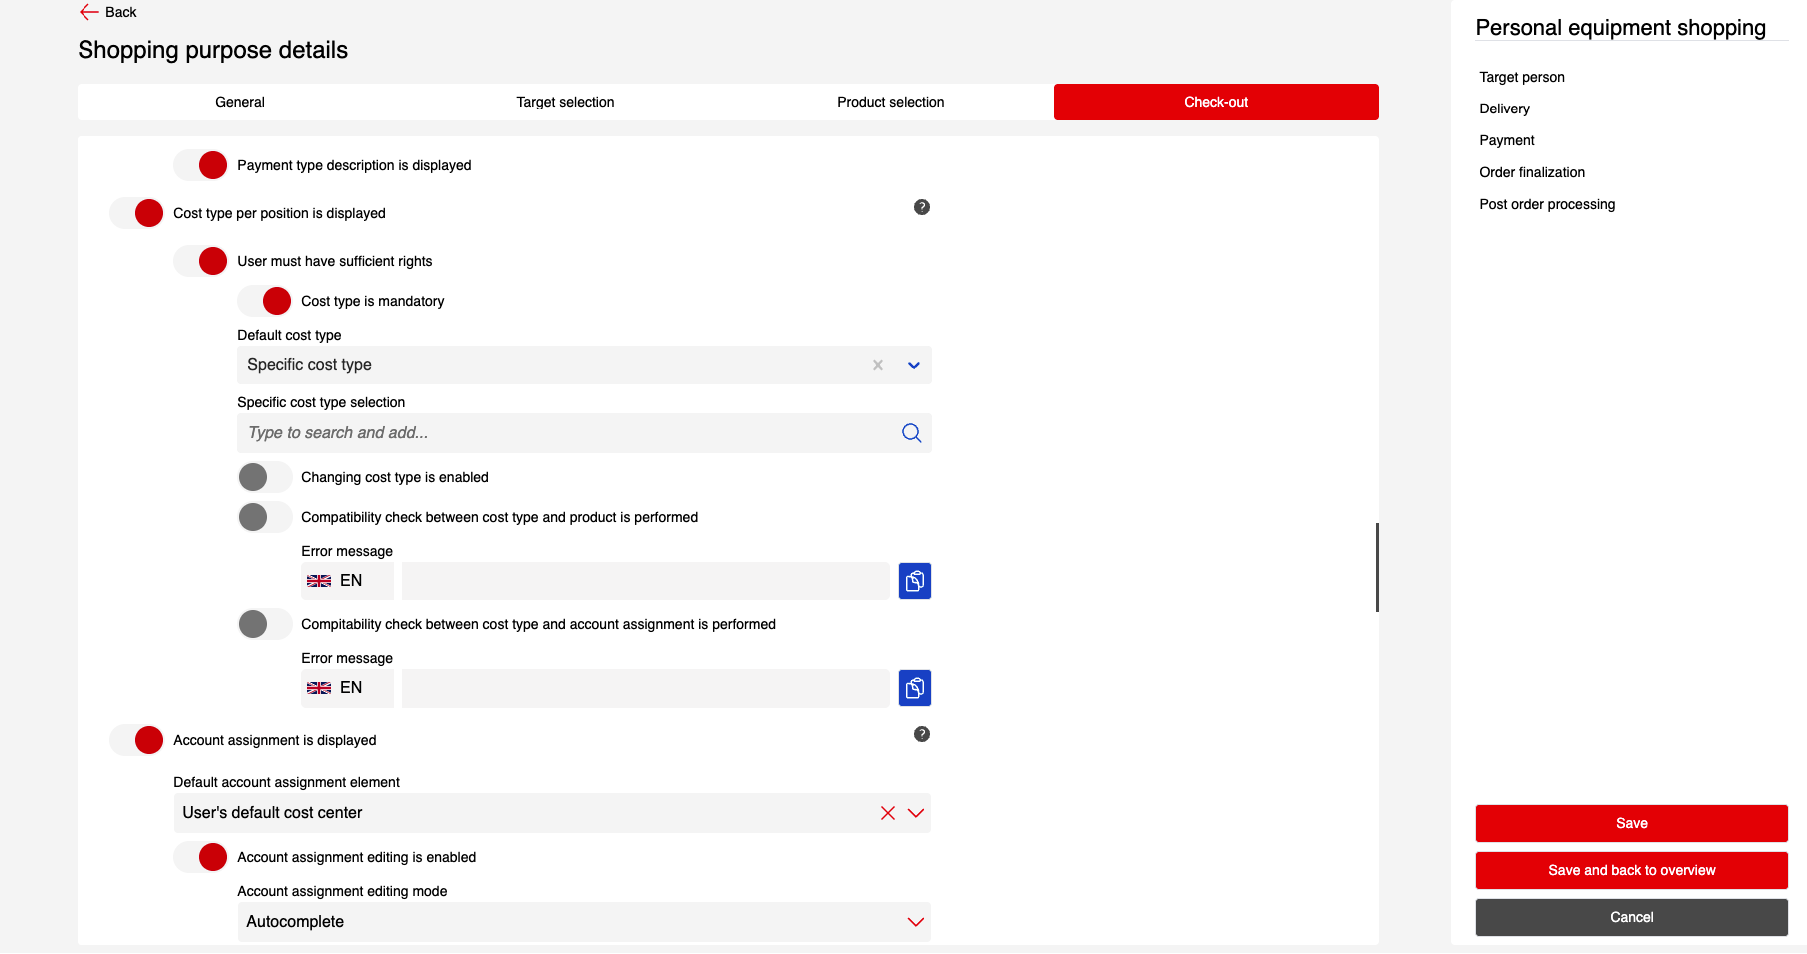The height and width of the screenshot is (954, 1807).
Task: Expand Default account assignment element dropdown
Action: pyautogui.click(x=915, y=813)
